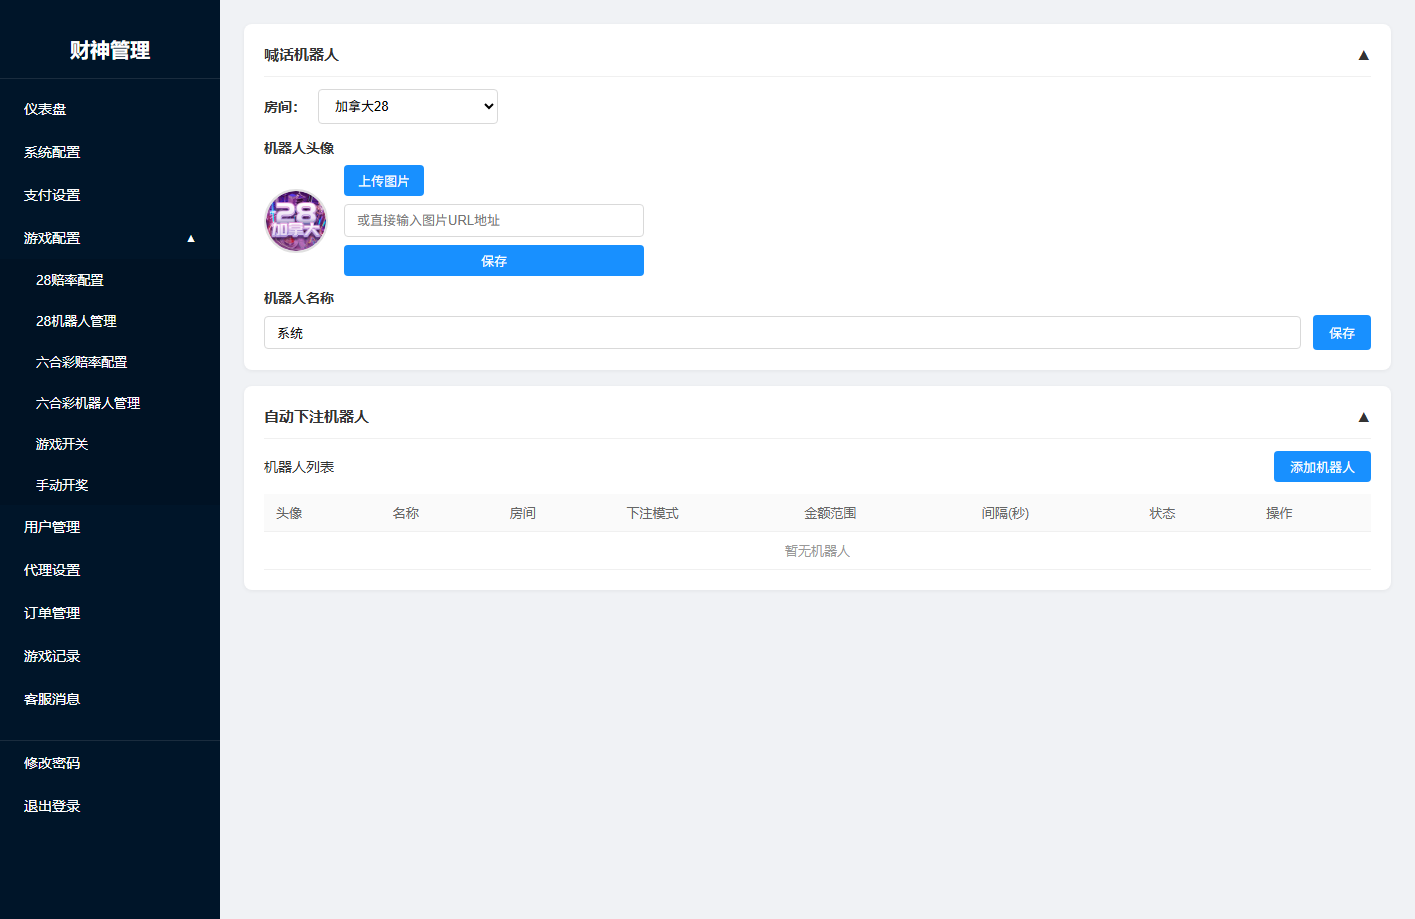Go to 系统配置 in sidebar

(52, 152)
